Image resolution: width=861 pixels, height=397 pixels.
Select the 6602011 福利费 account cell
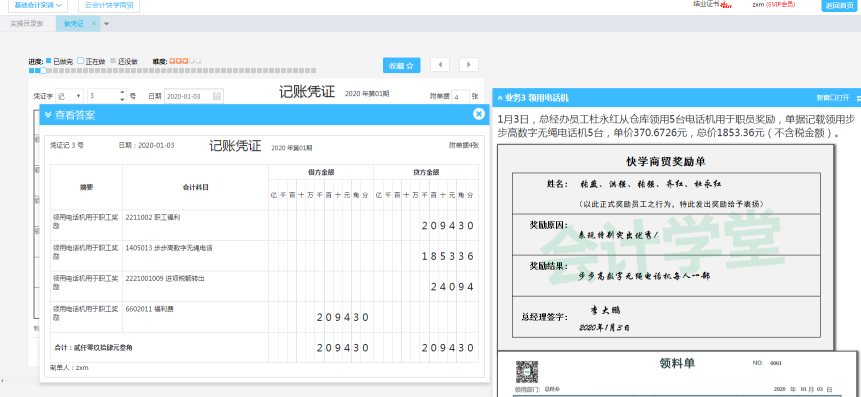coord(195,317)
